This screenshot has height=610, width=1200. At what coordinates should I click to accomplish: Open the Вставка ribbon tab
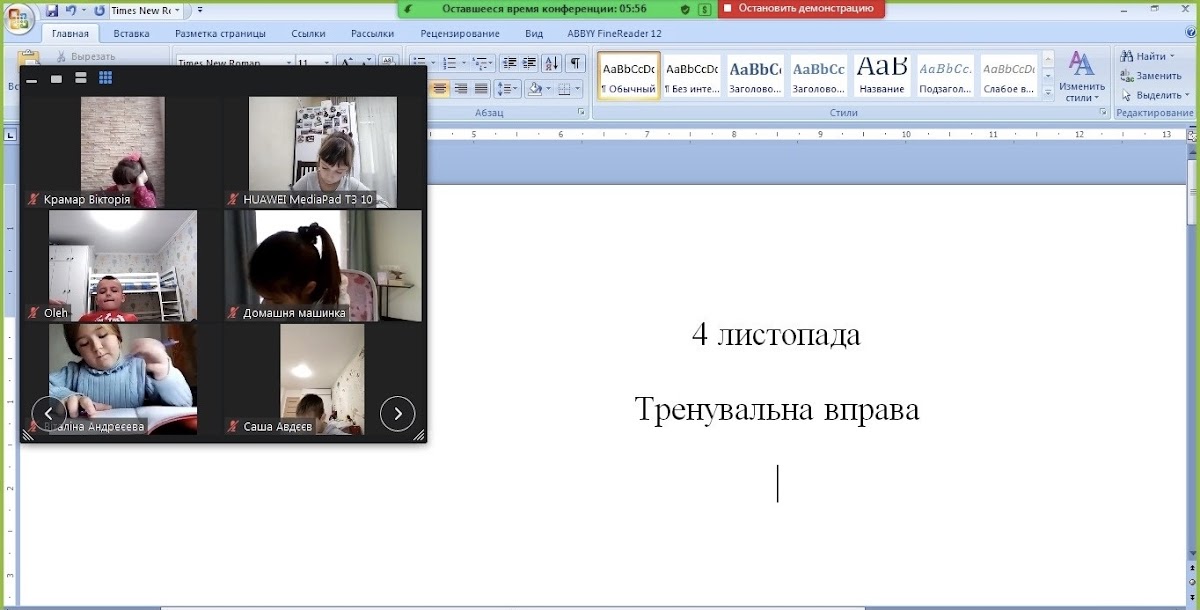click(x=131, y=33)
